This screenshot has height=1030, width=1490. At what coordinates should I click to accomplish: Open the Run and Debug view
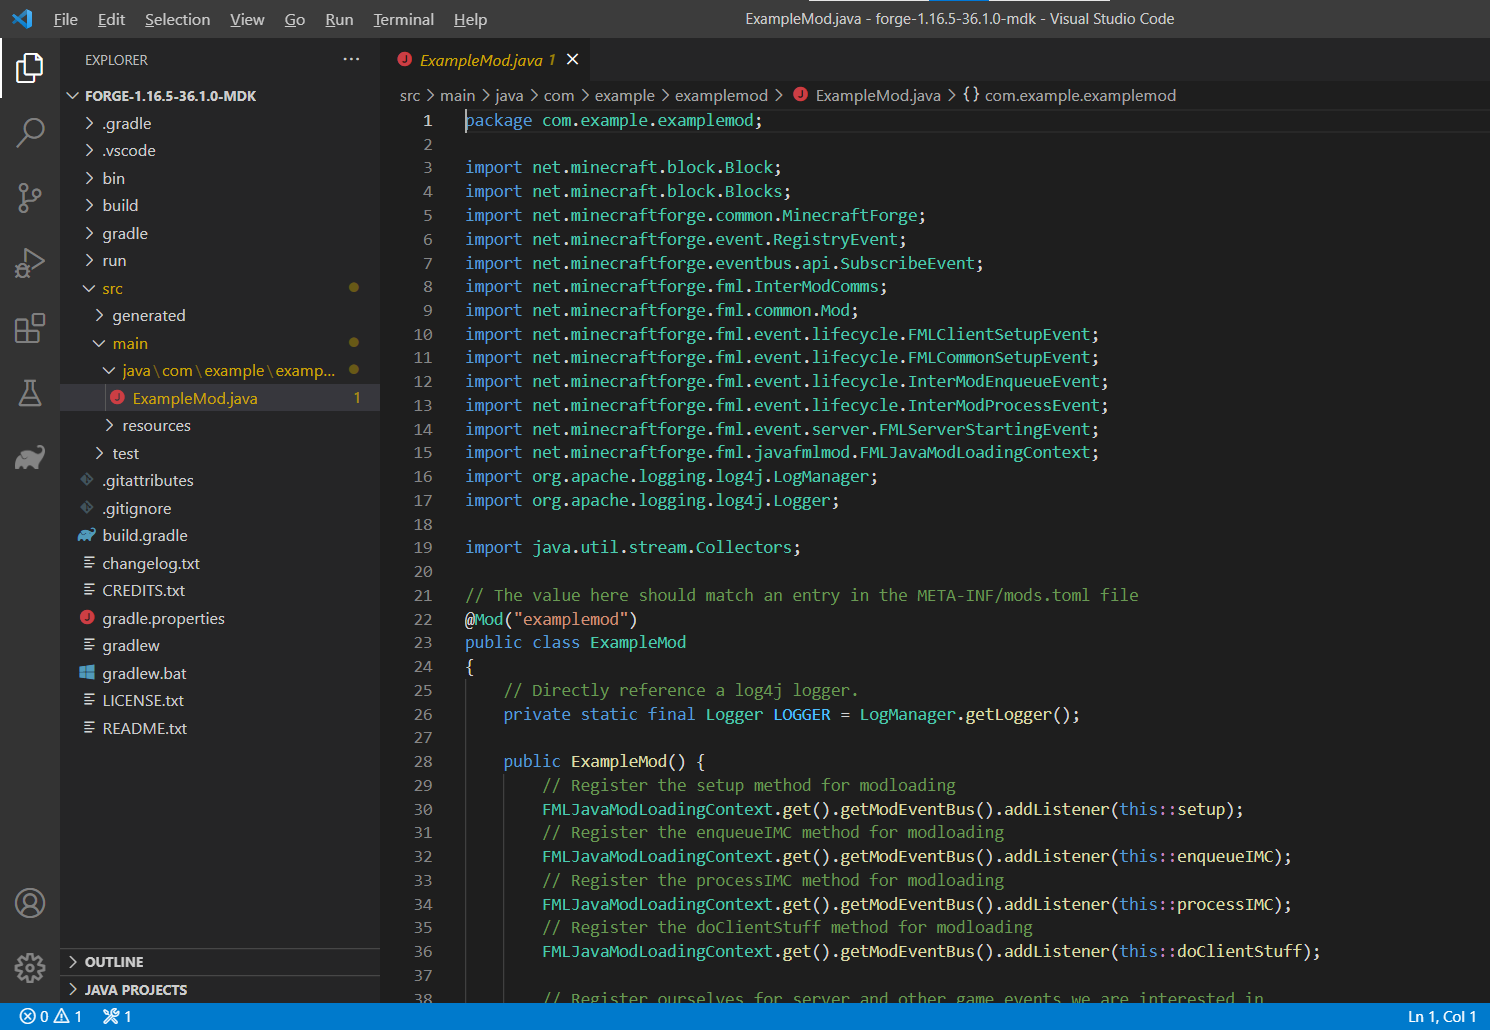30,263
